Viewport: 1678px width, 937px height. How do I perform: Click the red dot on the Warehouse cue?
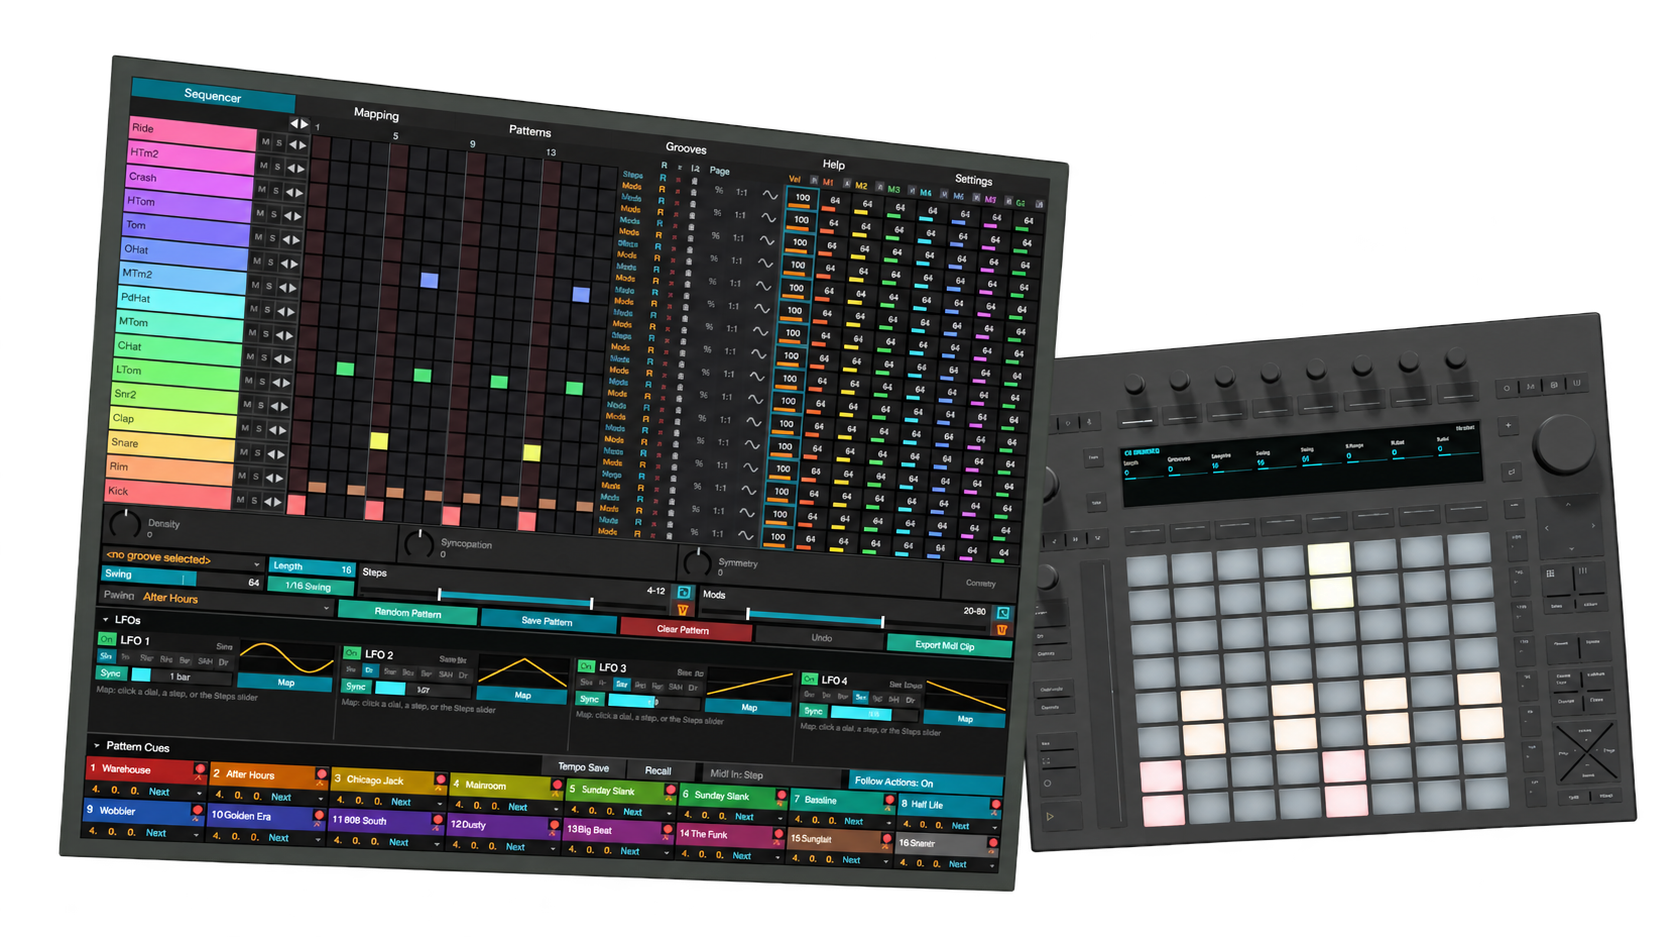click(200, 770)
